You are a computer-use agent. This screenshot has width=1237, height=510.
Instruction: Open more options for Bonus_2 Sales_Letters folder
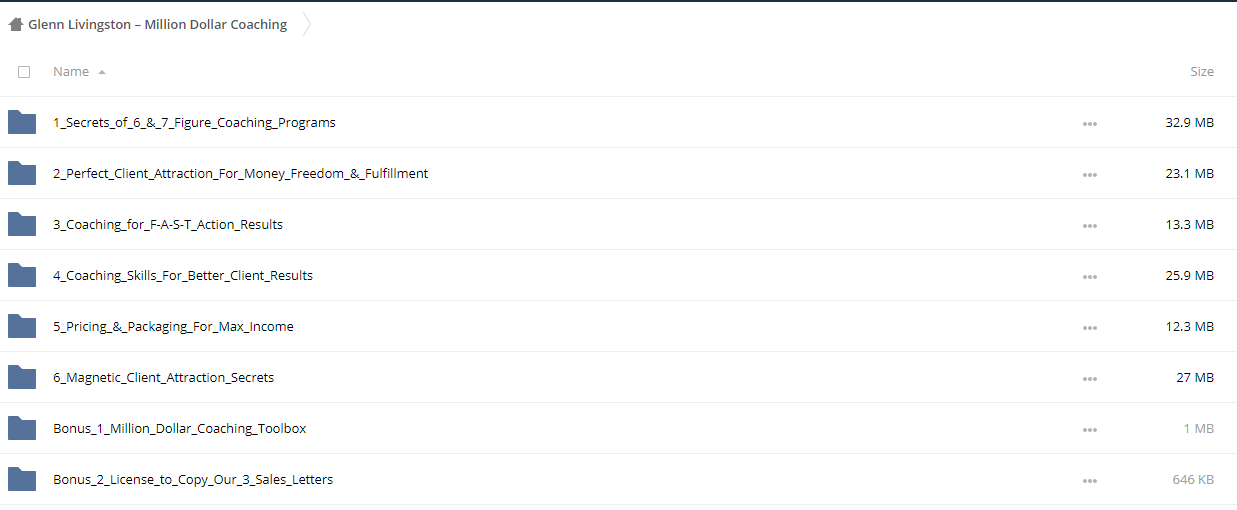click(1089, 481)
